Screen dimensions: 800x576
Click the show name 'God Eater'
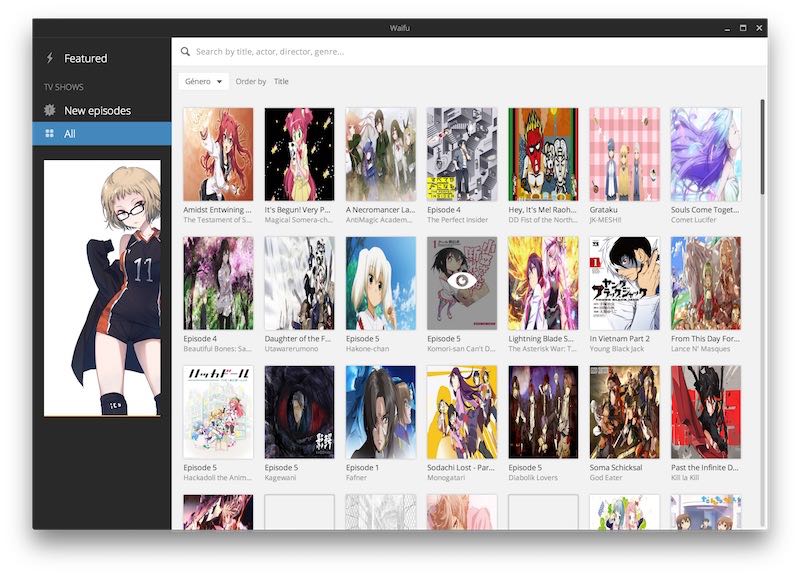[x=606, y=478]
